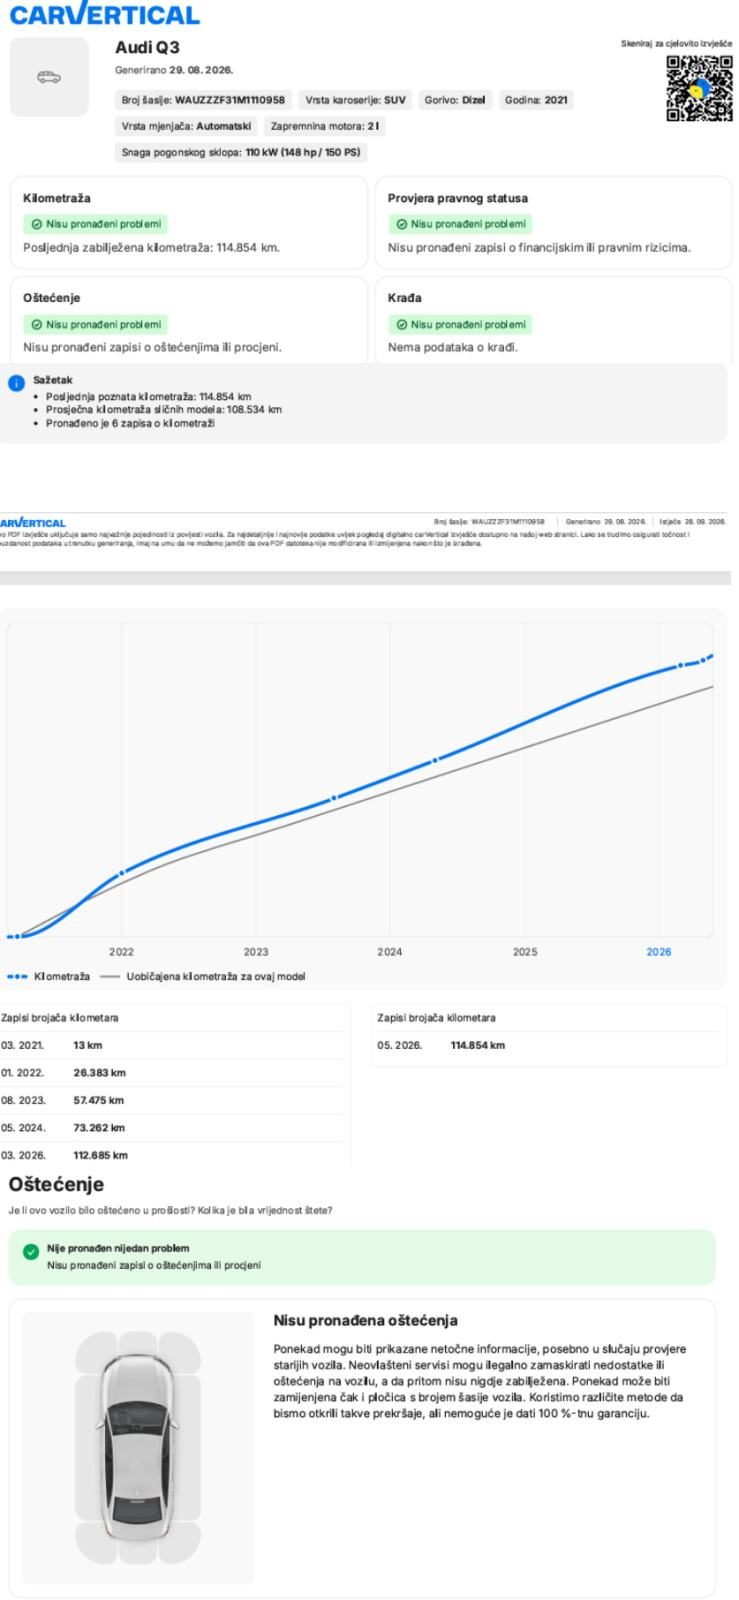Click the 'Nisu pronađeni problemi' badge under Oštećenje

(x=95, y=324)
